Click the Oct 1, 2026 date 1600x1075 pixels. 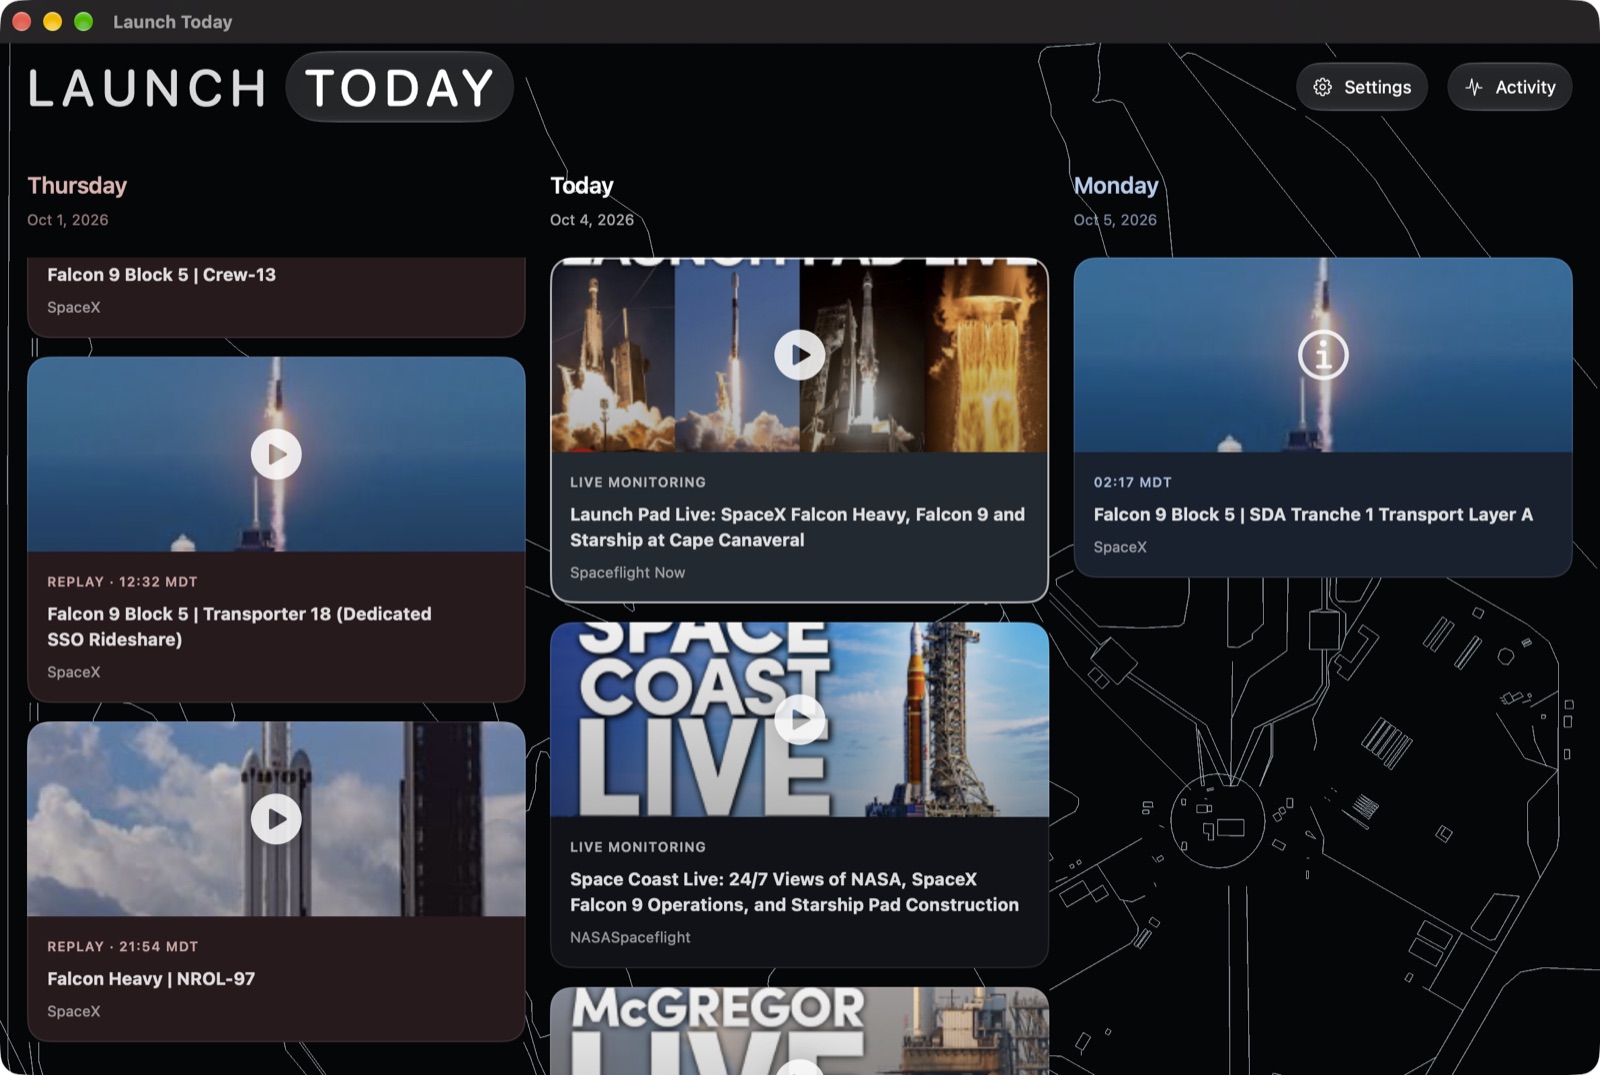pos(68,220)
